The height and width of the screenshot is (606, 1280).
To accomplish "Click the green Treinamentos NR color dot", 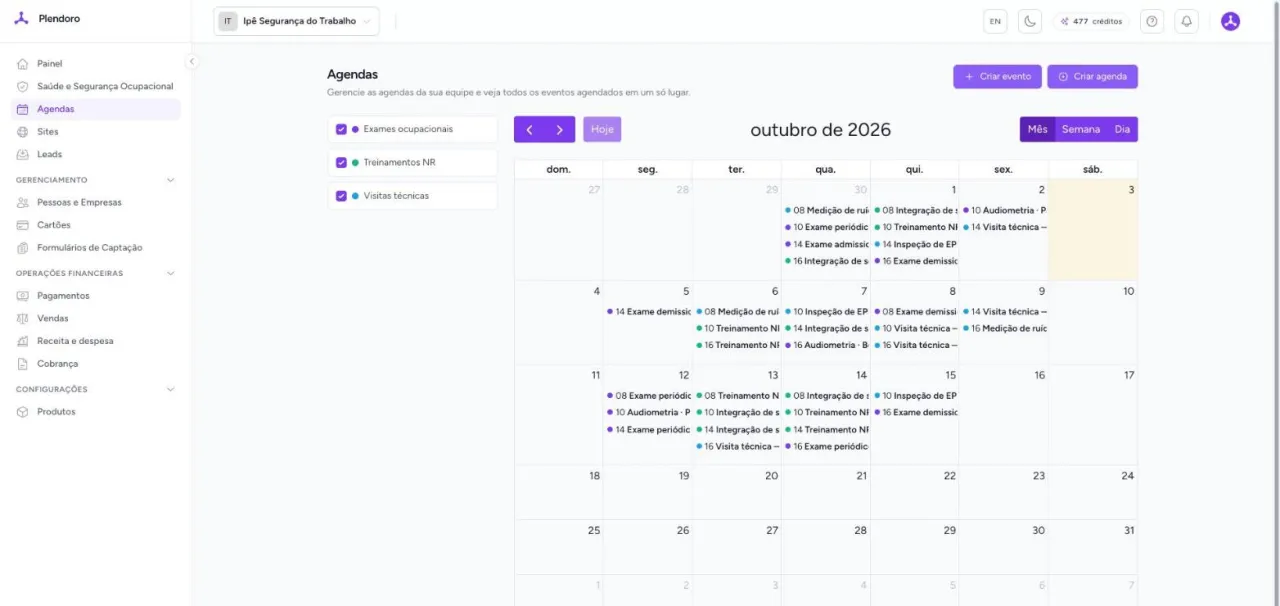I will pos(355,163).
